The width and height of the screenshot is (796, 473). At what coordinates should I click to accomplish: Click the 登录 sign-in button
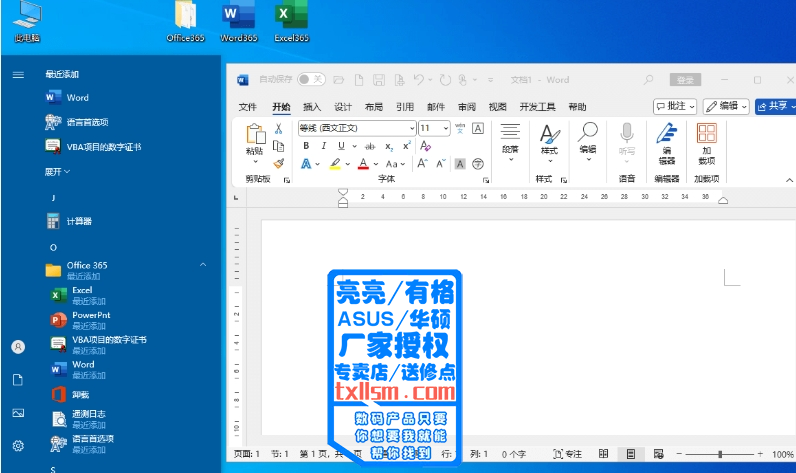pyautogui.click(x=685, y=80)
